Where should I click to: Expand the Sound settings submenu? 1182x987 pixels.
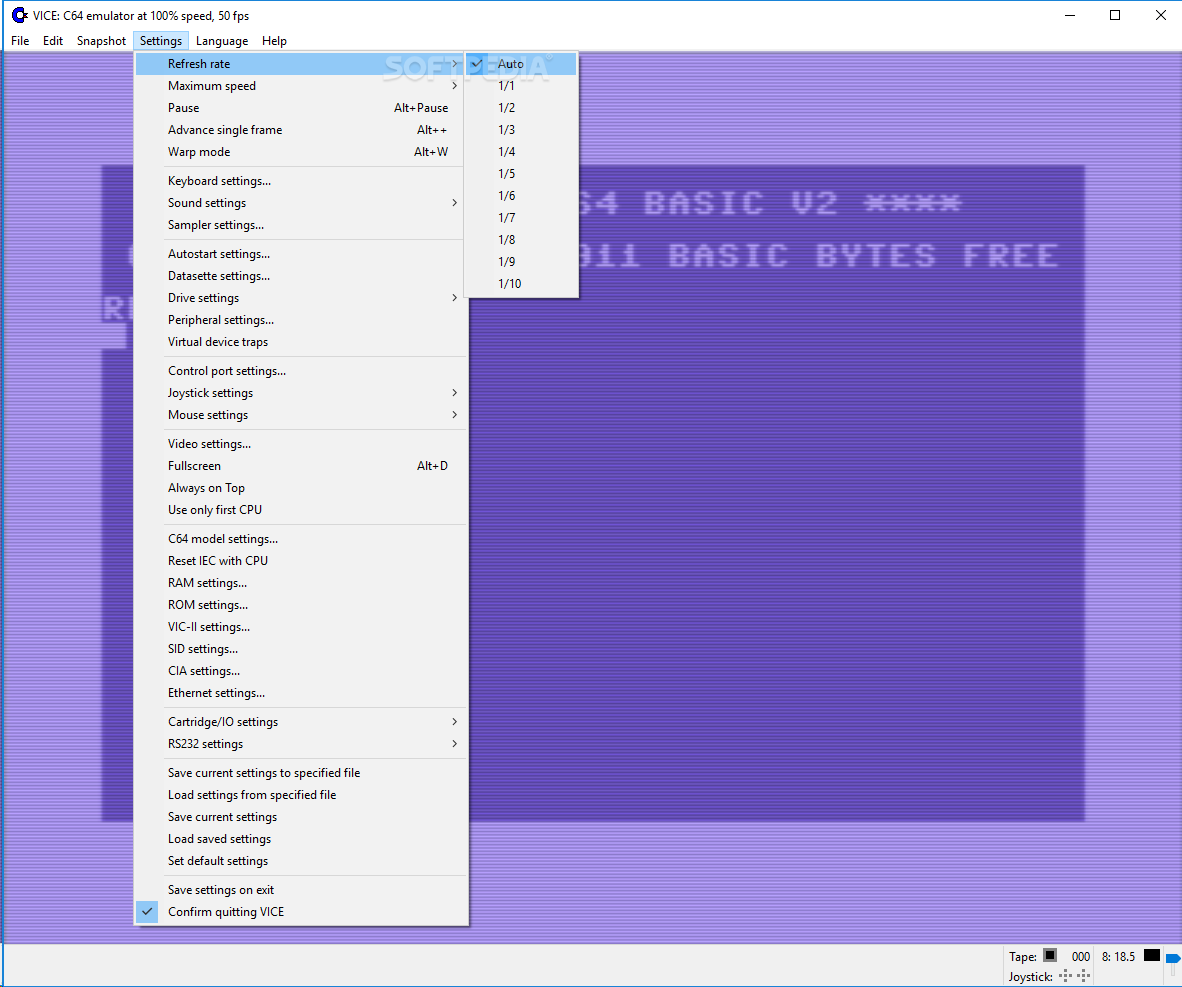302,203
